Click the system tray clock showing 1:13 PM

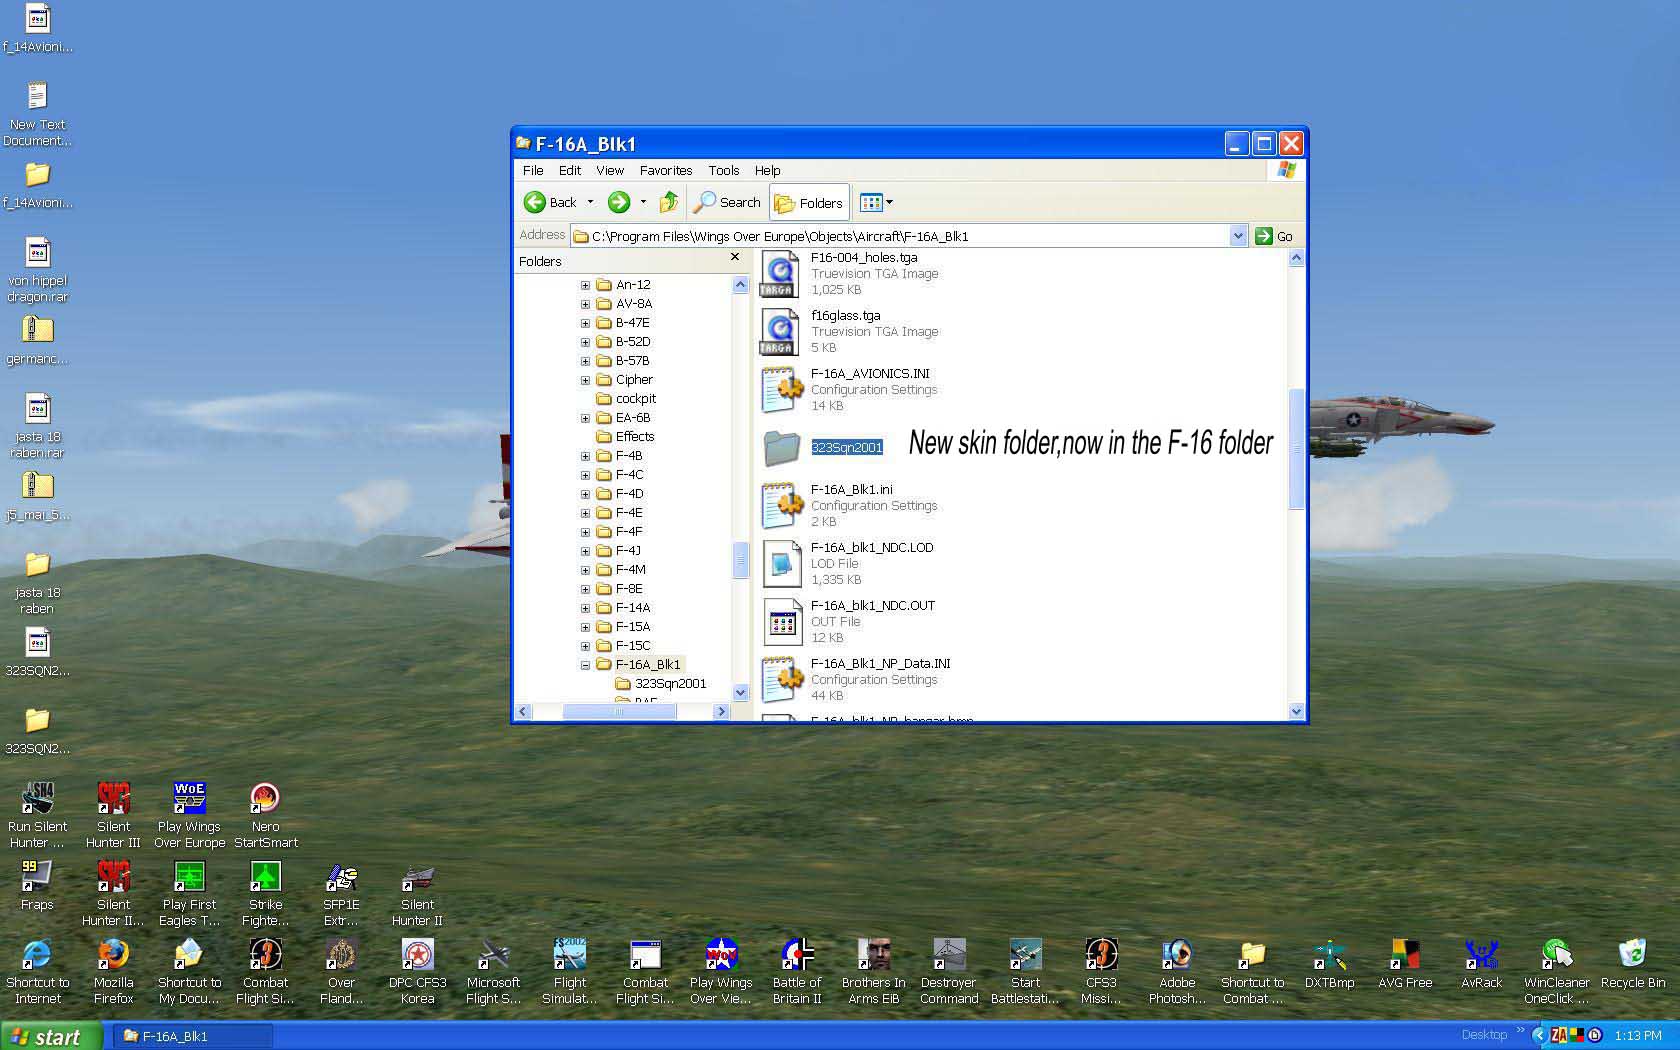1638,1036
